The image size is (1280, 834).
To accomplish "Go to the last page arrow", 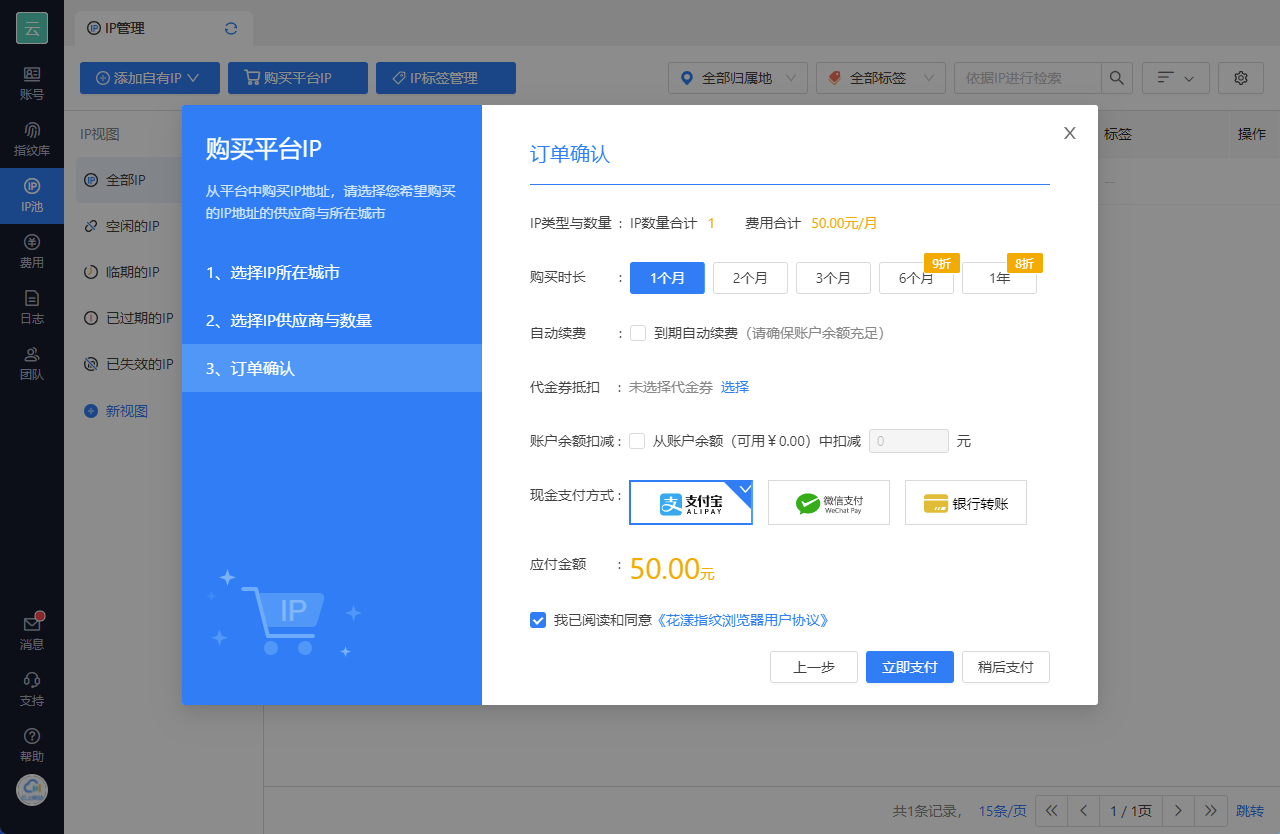I will point(1211,810).
